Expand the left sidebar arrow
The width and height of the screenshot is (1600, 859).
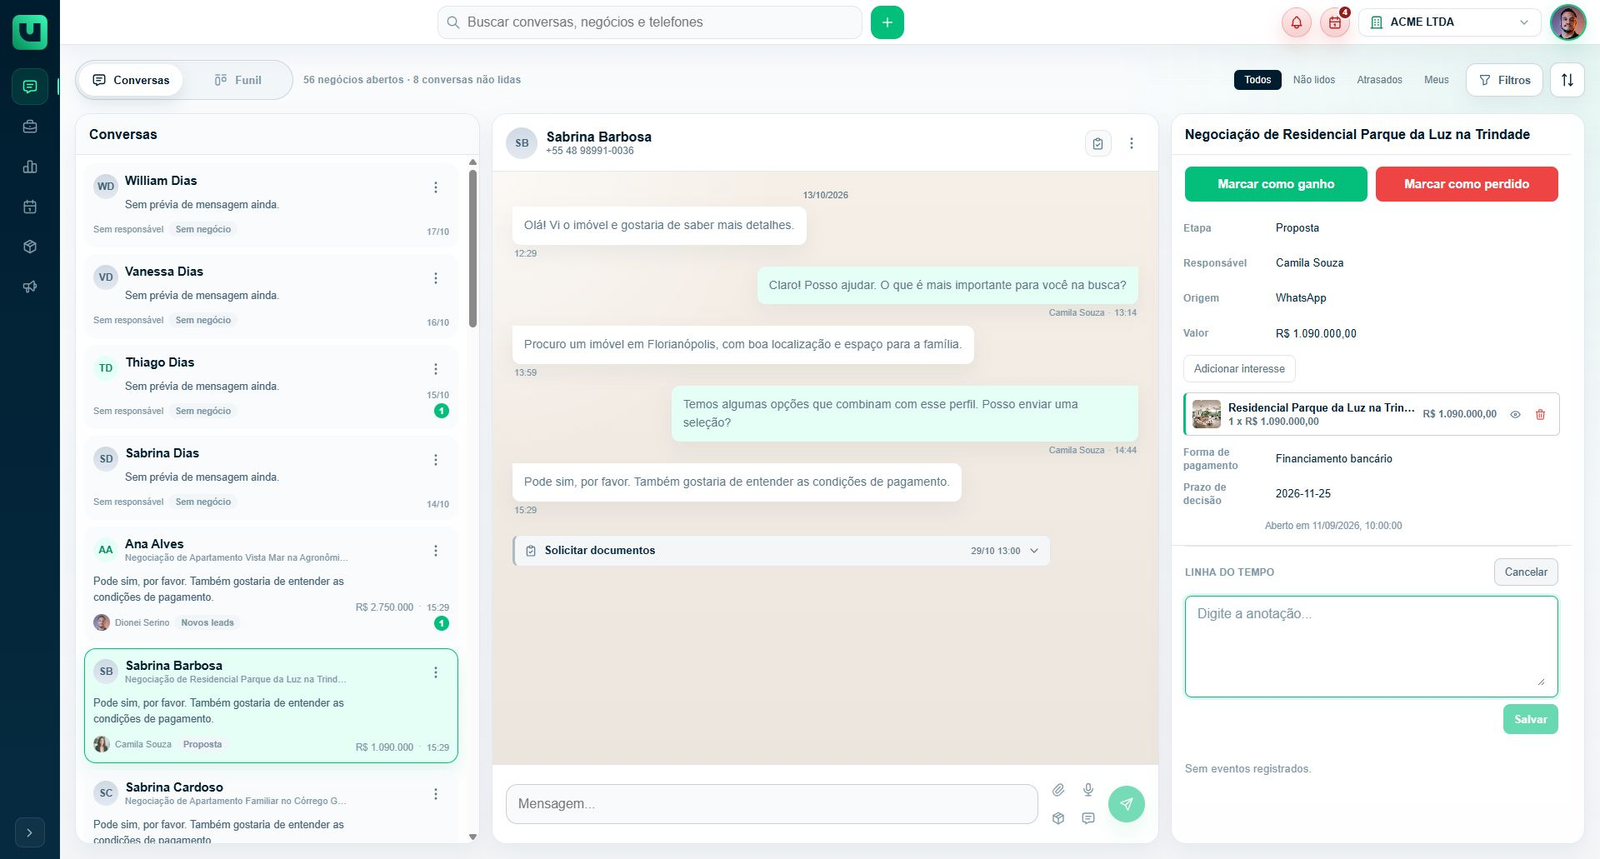[30, 832]
